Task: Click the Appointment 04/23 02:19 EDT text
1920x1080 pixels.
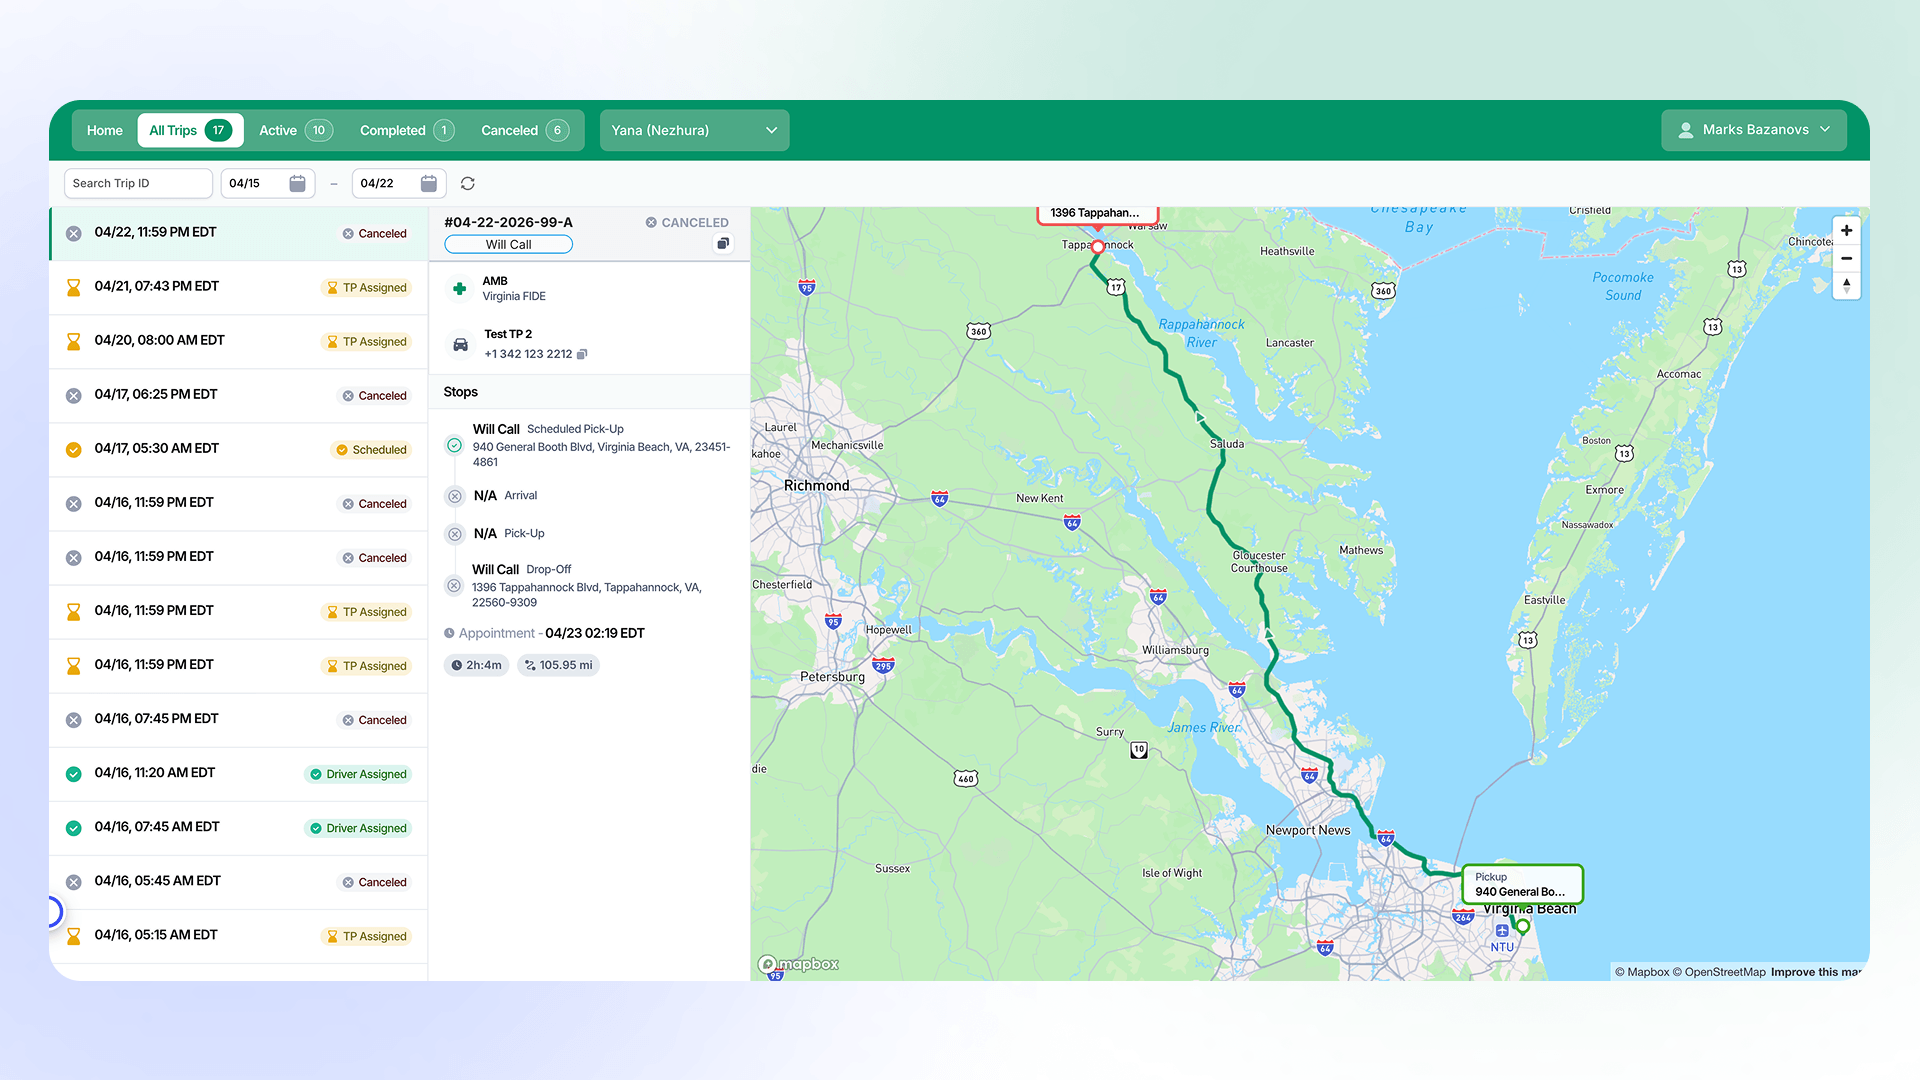Action: pos(544,634)
